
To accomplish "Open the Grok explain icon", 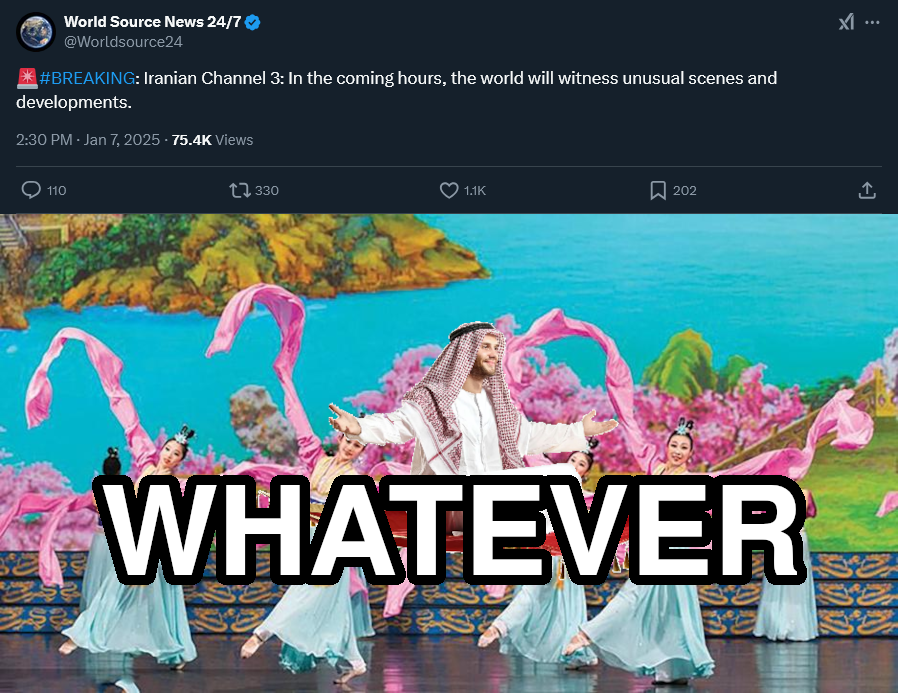I will pos(846,22).
